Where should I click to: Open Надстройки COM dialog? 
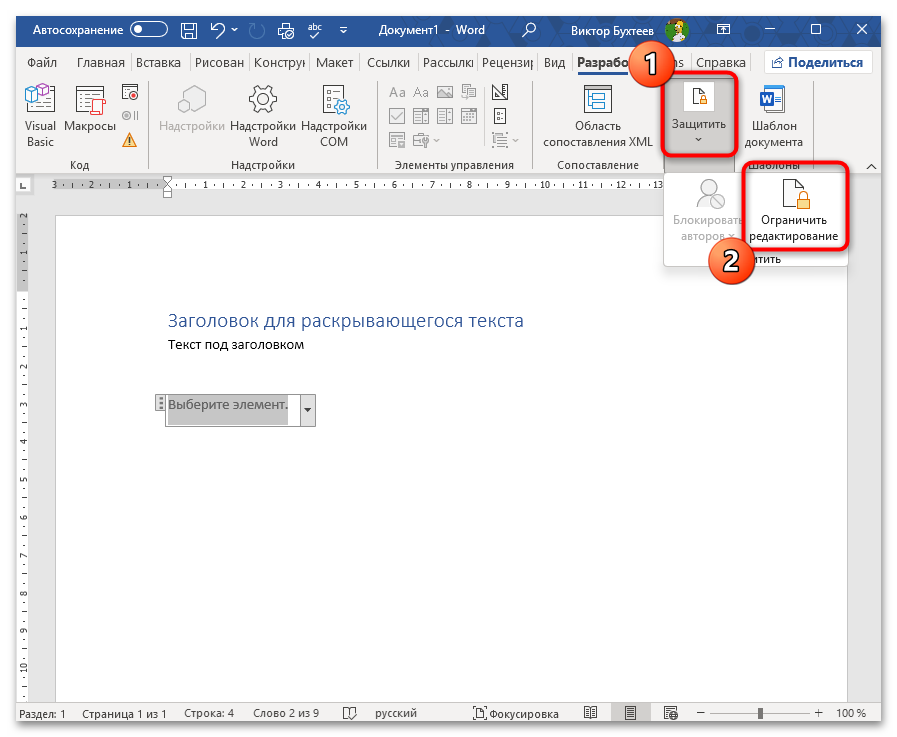(334, 116)
